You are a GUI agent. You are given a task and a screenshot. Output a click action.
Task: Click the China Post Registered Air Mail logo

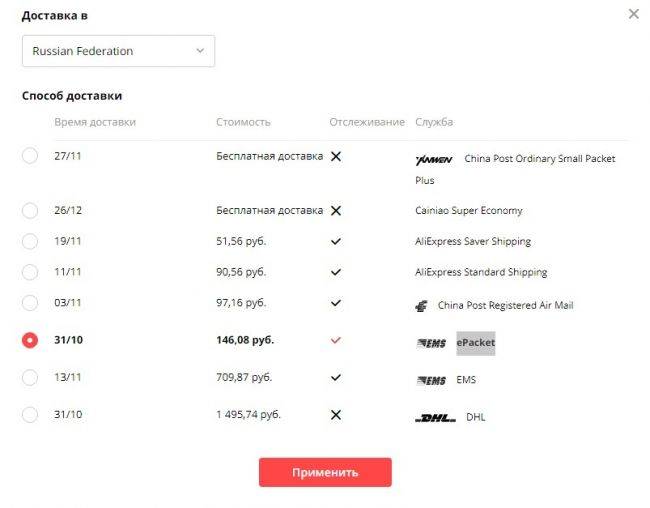pyautogui.click(x=422, y=306)
